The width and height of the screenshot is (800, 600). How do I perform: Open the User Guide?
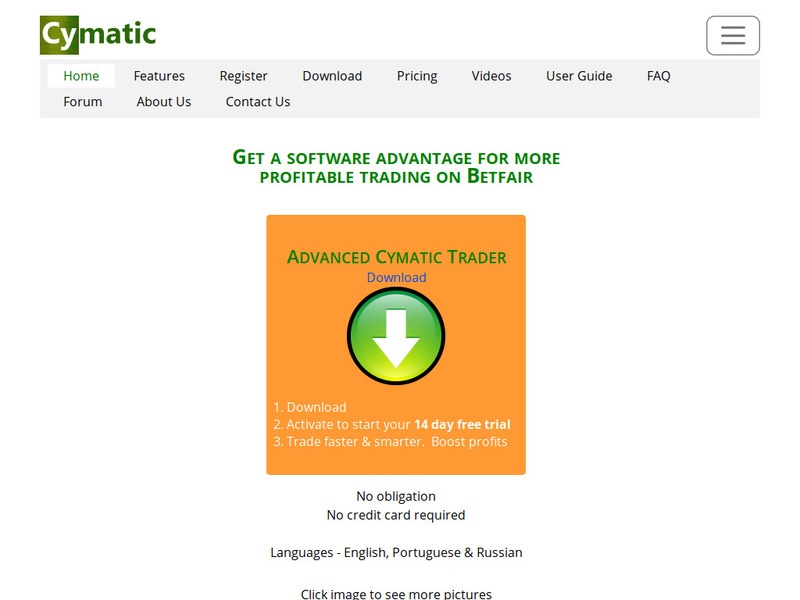pos(579,76)
